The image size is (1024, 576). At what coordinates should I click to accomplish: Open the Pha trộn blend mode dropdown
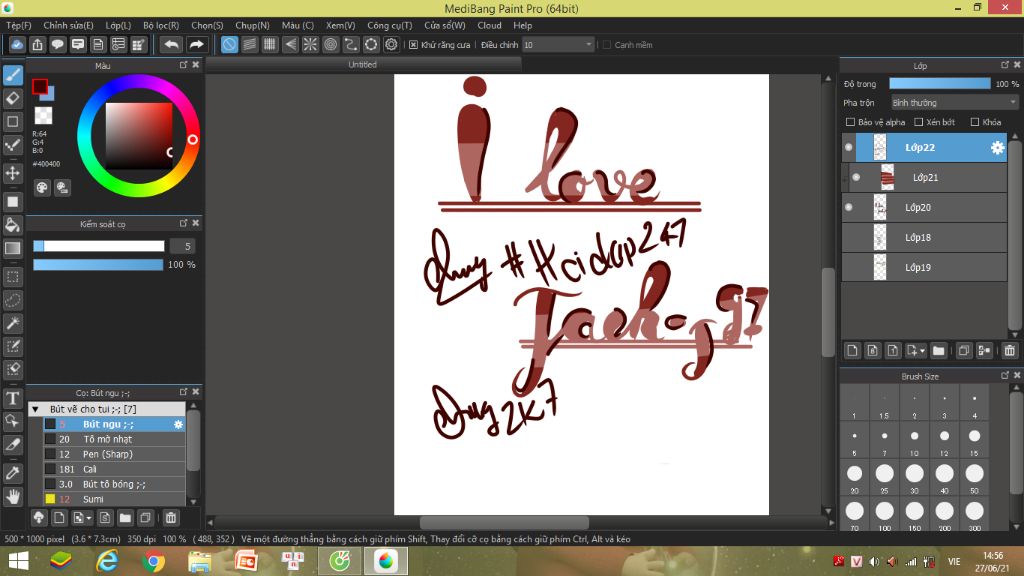pyautogui.click(x=955, y=103)
